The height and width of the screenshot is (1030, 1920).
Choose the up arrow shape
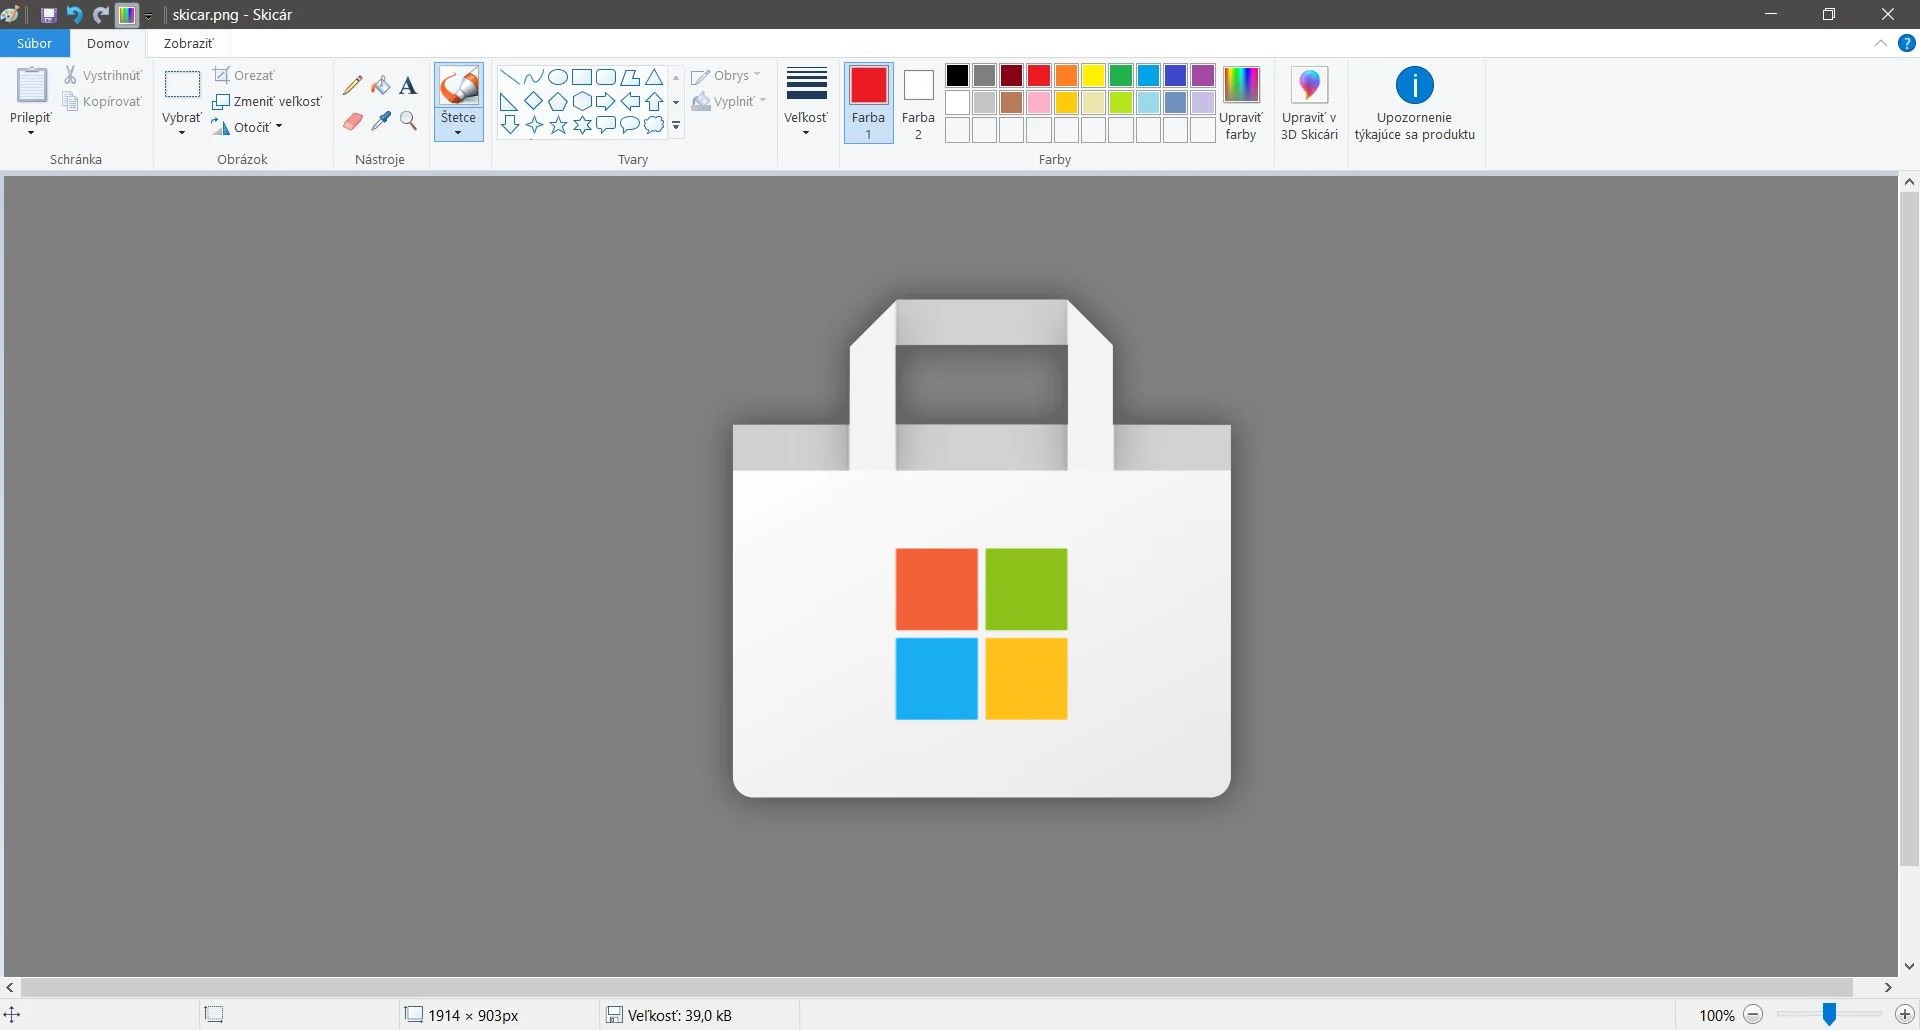click(x=653, y=101)
